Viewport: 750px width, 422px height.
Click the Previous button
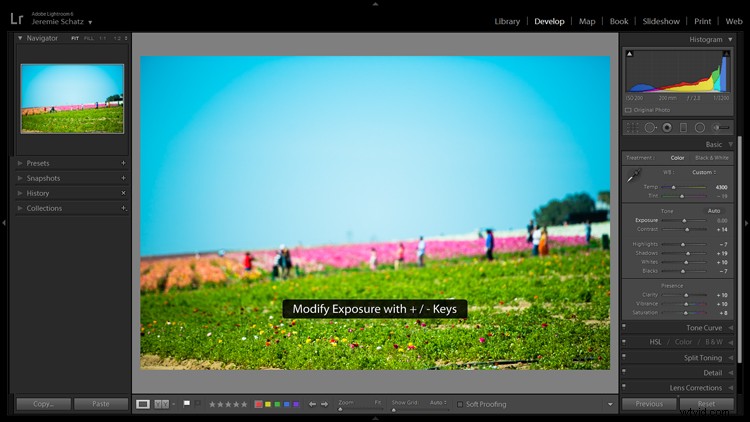(649, 404)
